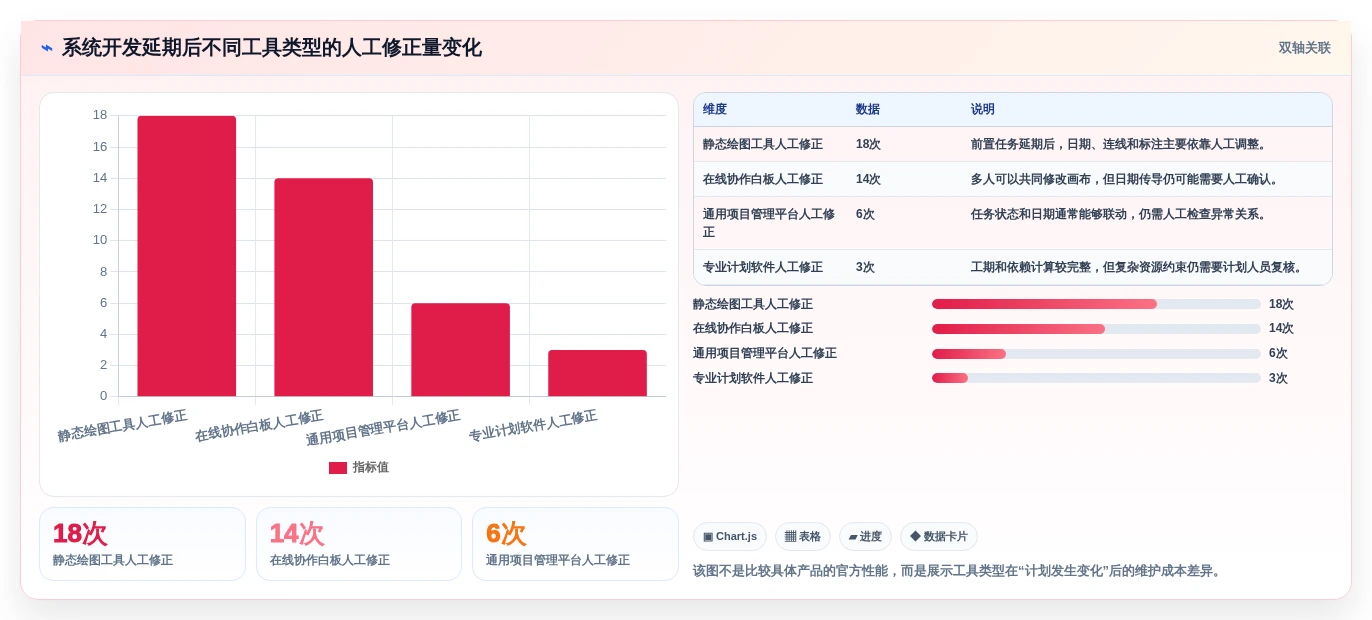The width and height of the screenshot is (1372, 620).
Task: Select the 静态绘图工具人工修正 bar in chart
Action: tap(187, 256)
